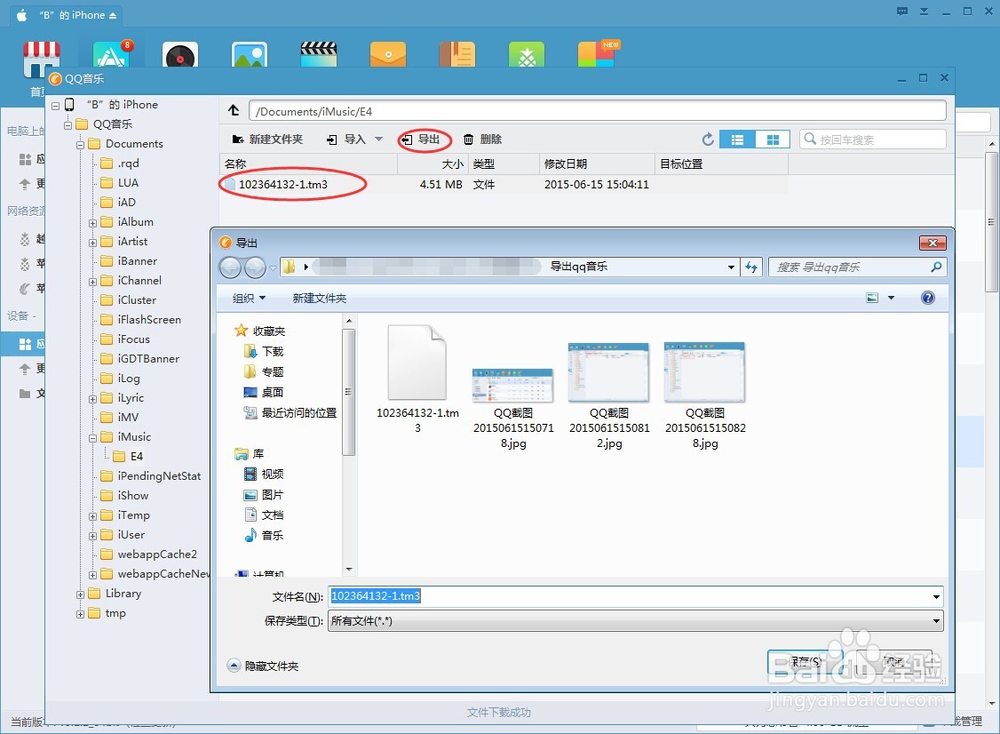Switch to list view mode
The image size is (1000, 734).
[737, 139]
